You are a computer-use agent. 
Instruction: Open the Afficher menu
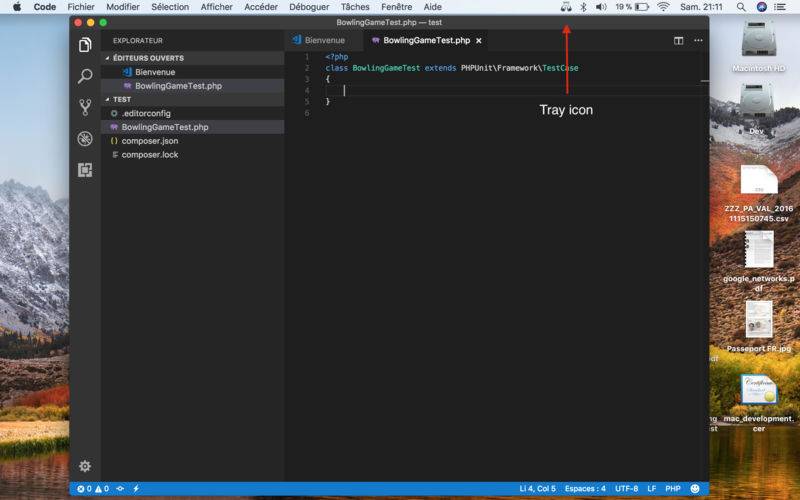216,7
